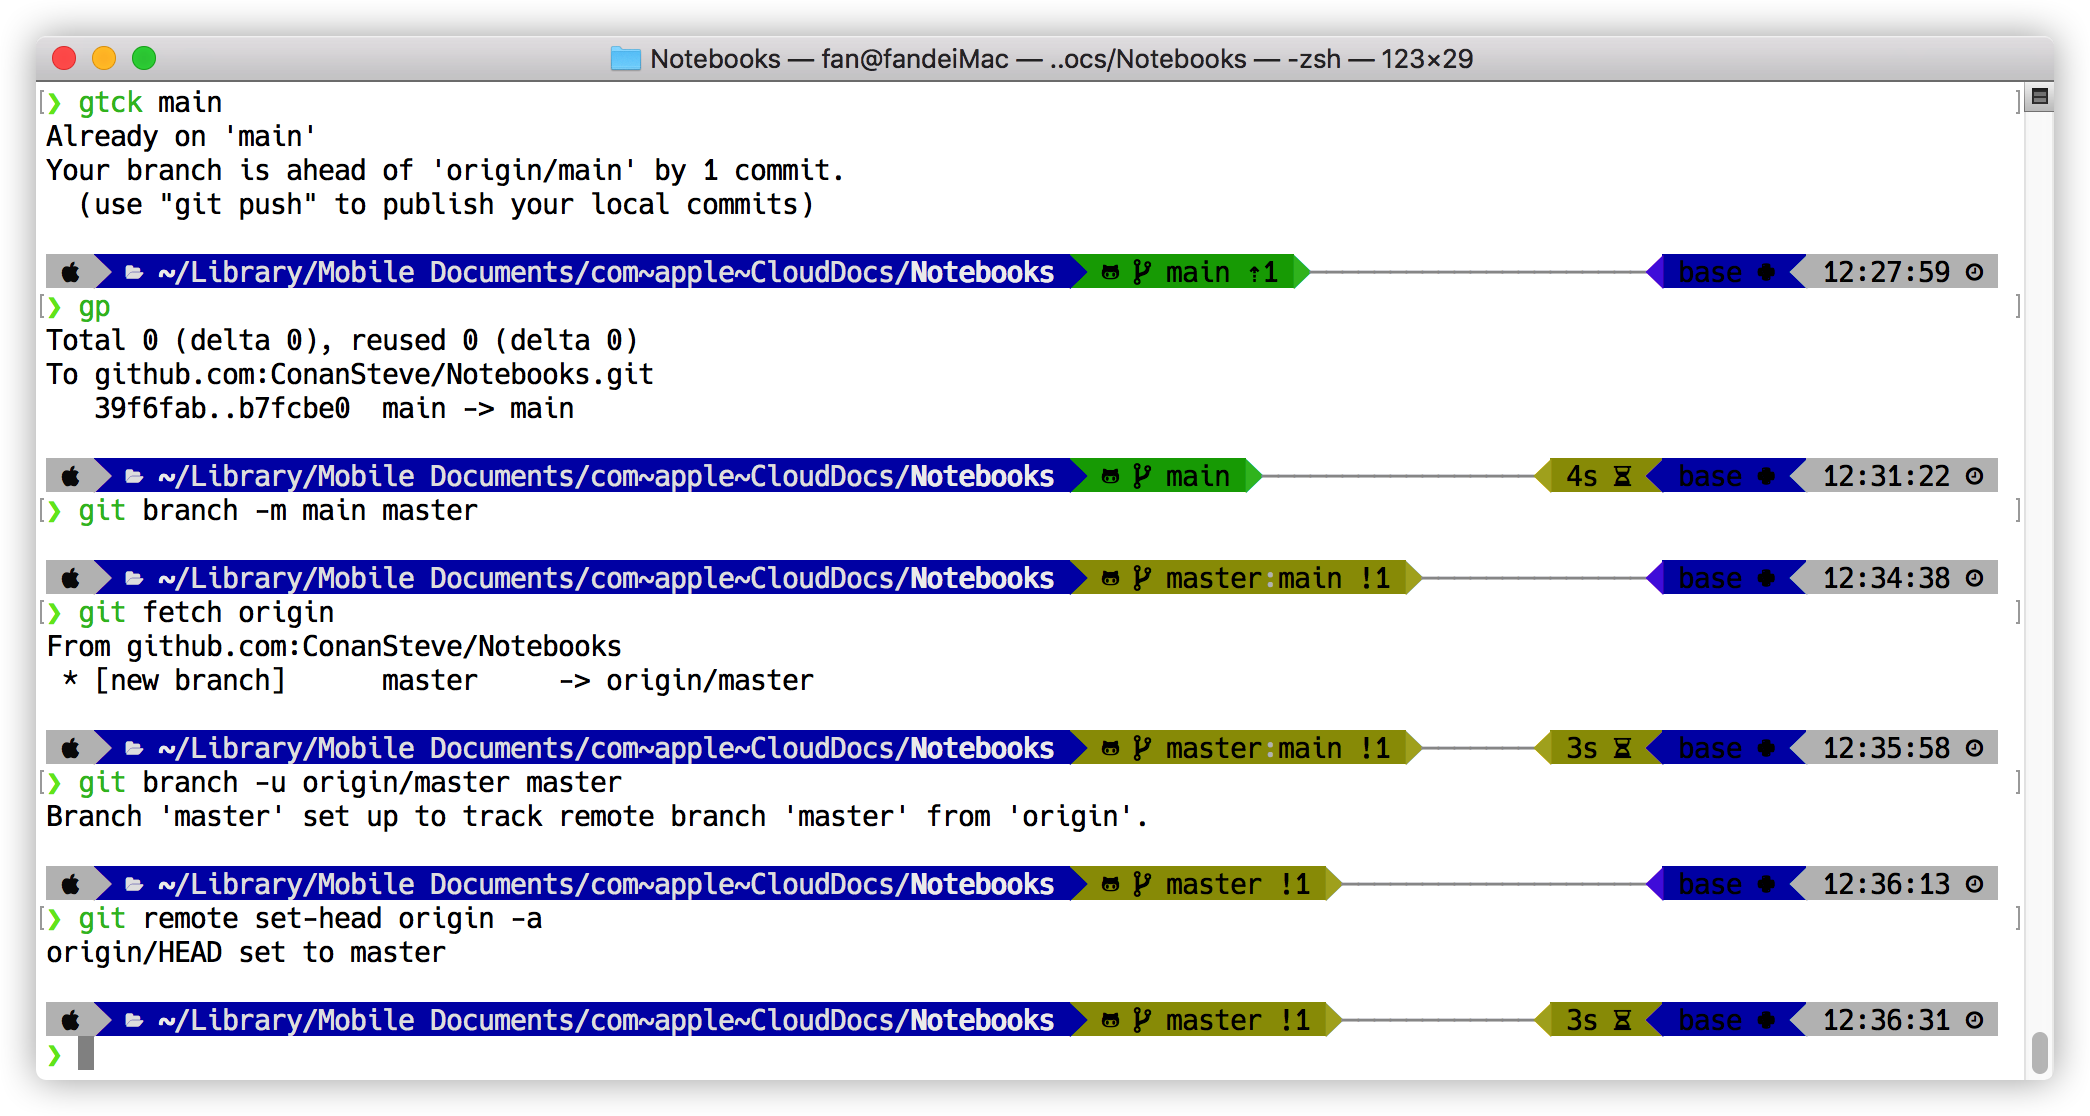2090x1116 pixels.
Task: Click the 'gtck main' command text
Action: pos(150,102)
